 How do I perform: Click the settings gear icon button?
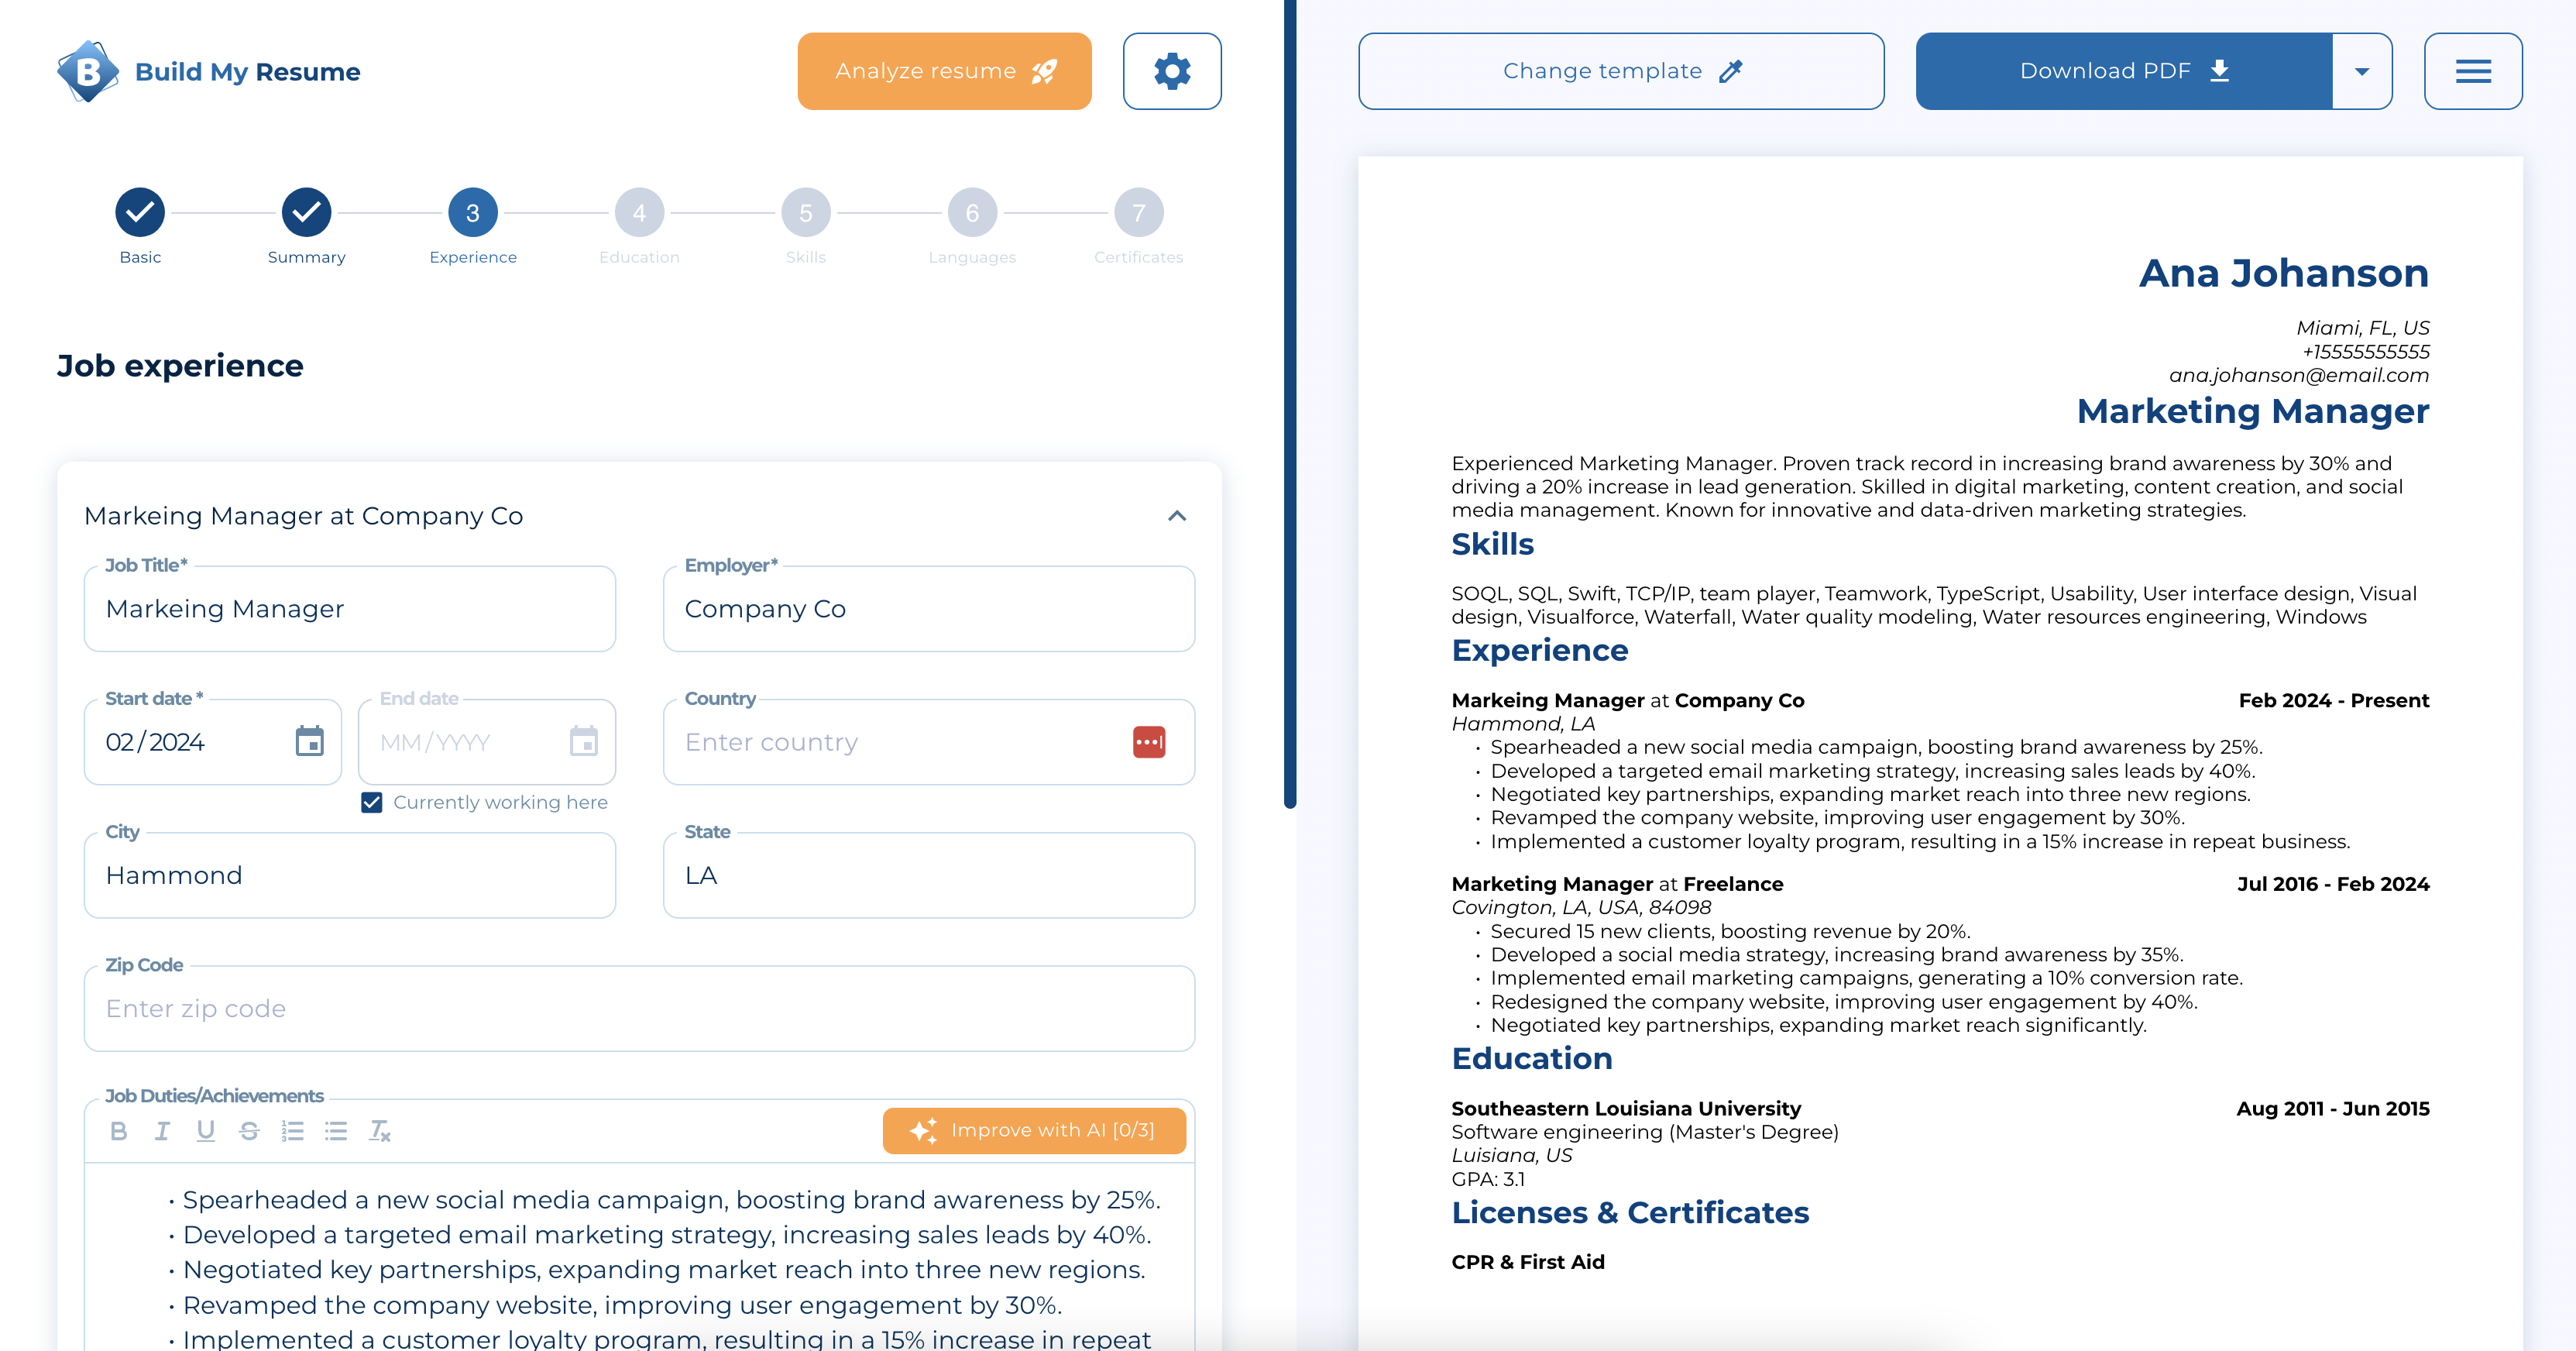[1171, 71]
